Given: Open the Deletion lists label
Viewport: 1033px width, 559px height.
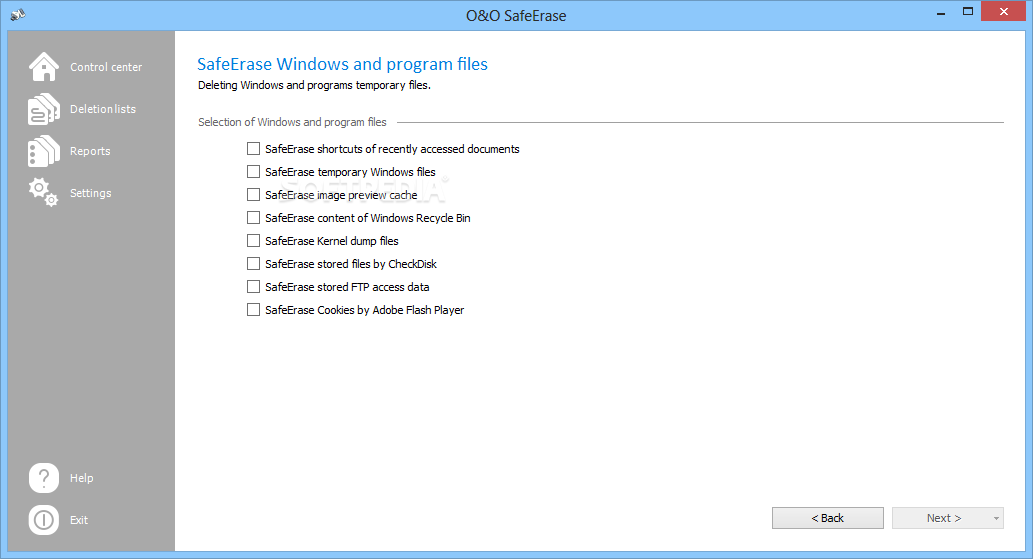Looking at the screenshot, I should tap(103, 109).
